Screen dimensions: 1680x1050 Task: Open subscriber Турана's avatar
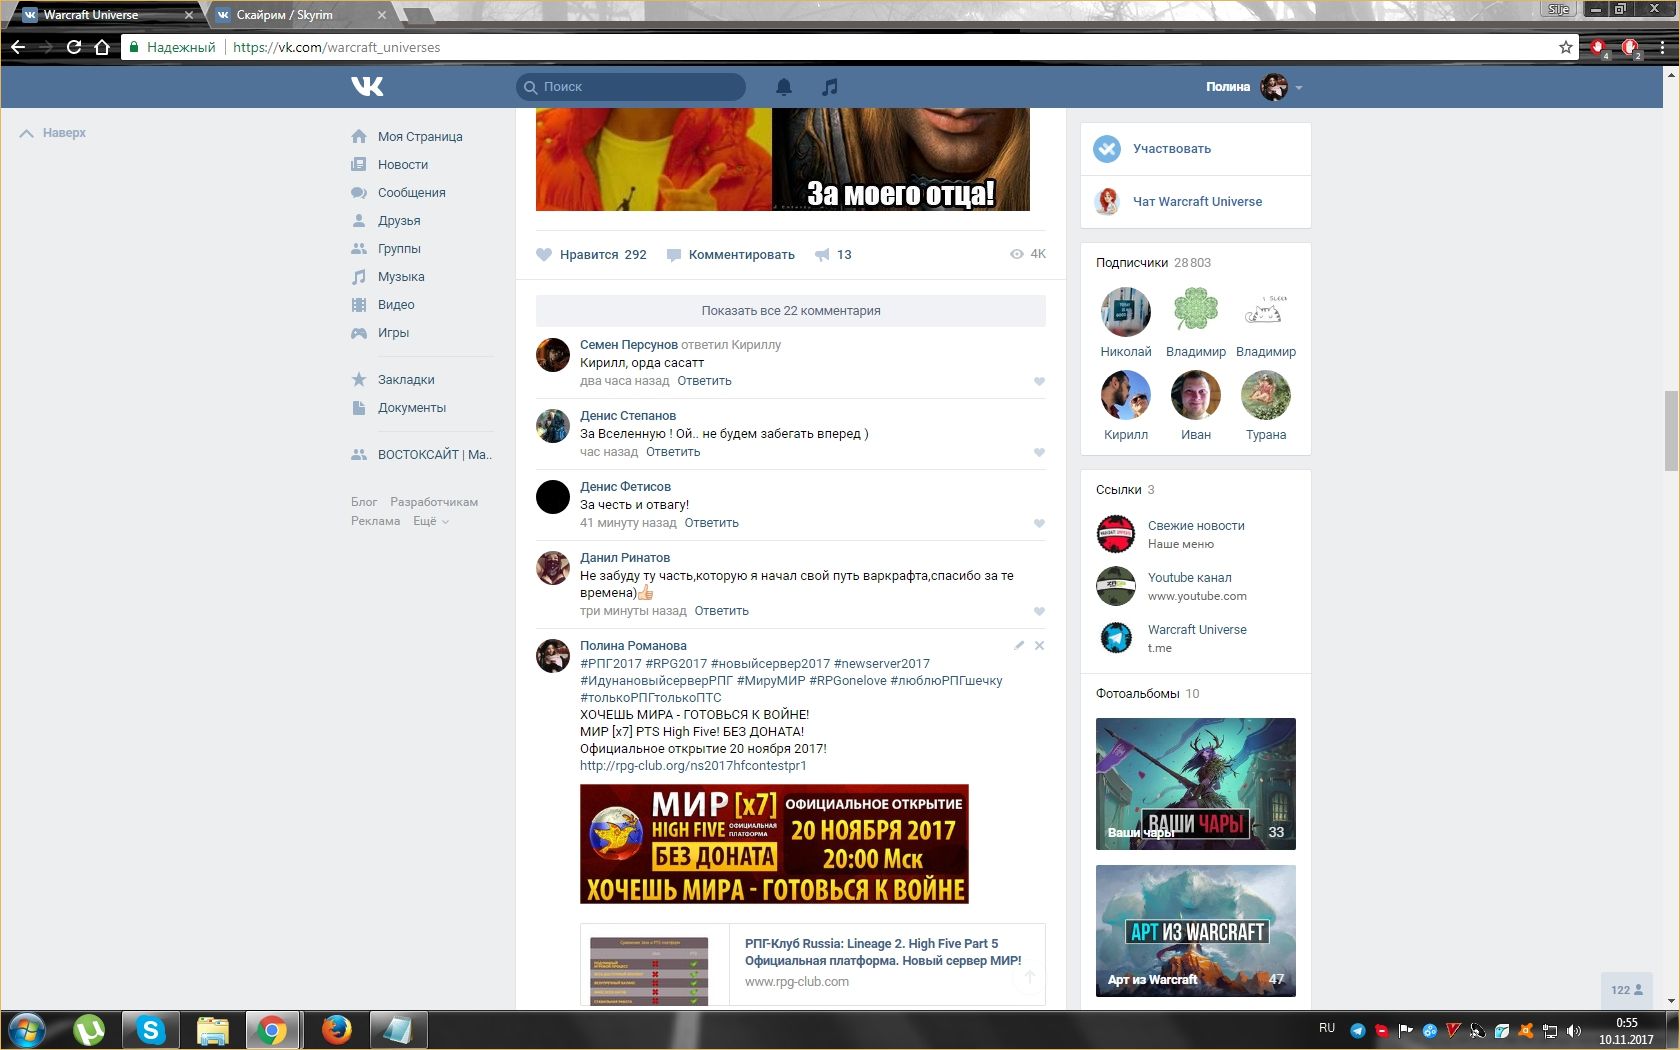point(1266,395)
